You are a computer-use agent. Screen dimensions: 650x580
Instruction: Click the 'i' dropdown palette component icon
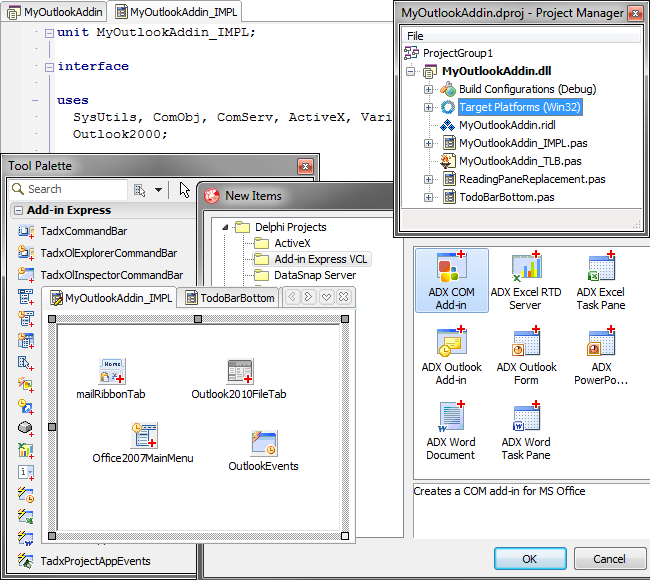coord(26,472)
